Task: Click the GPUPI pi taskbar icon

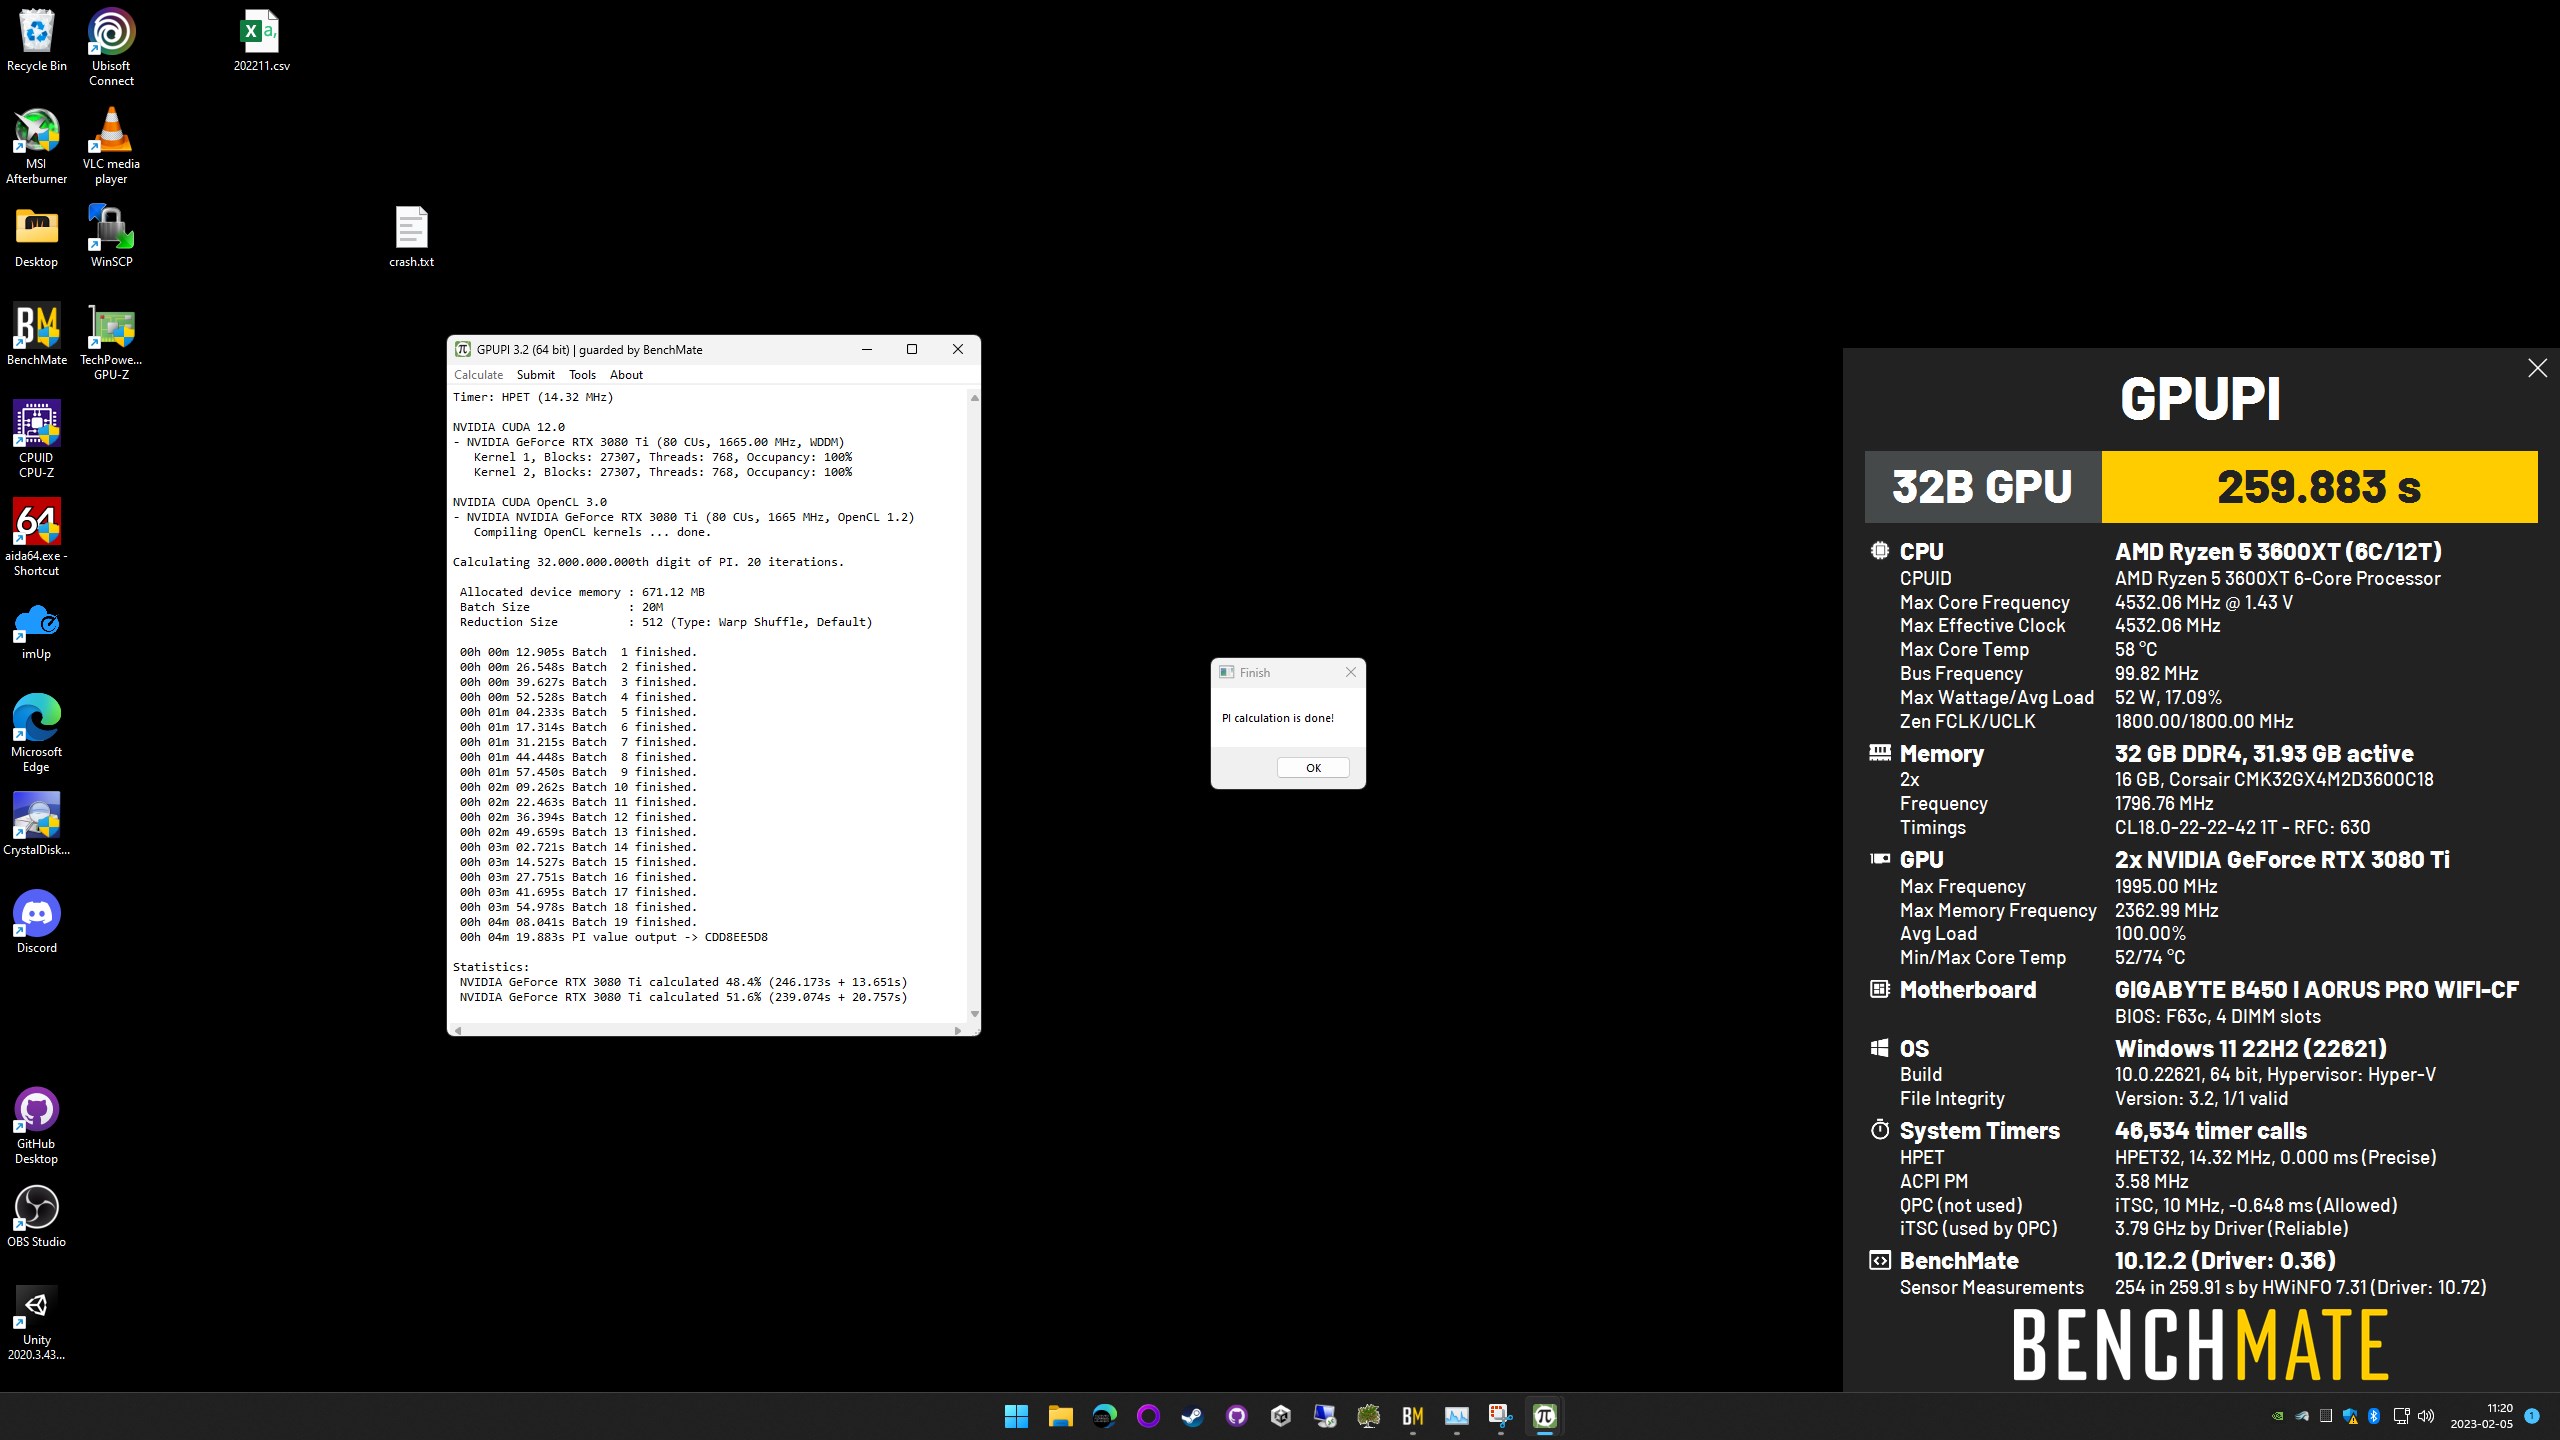Action: (x=1544, y=1416)
